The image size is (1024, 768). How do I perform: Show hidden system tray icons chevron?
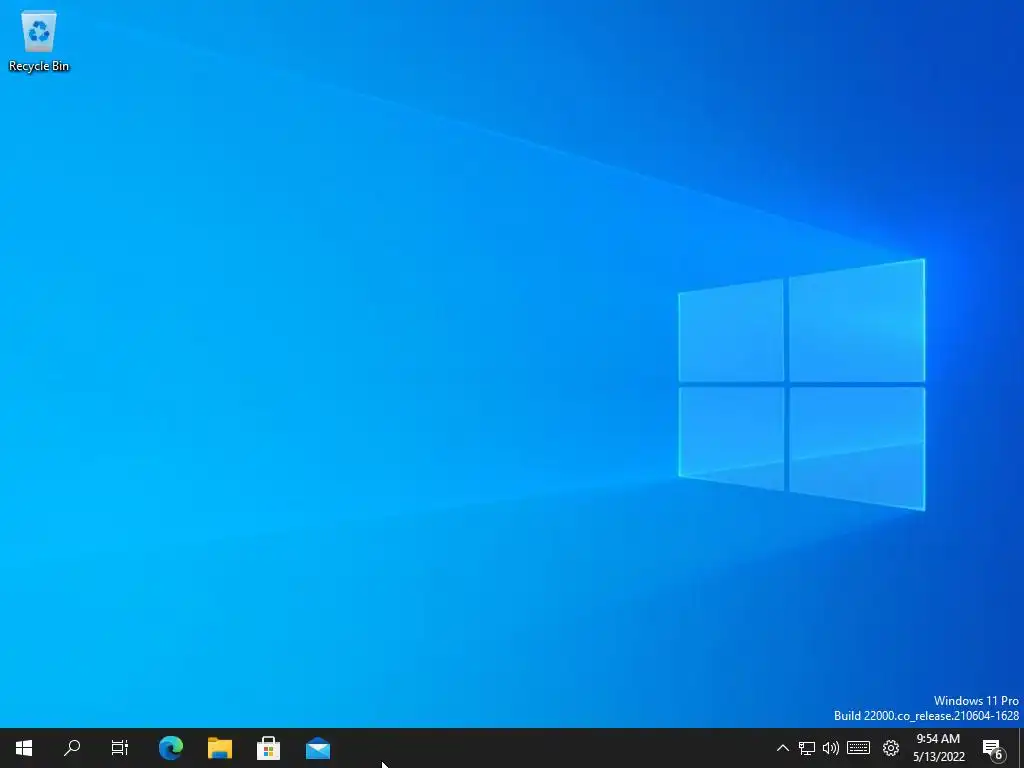click(x=782, y=748)
